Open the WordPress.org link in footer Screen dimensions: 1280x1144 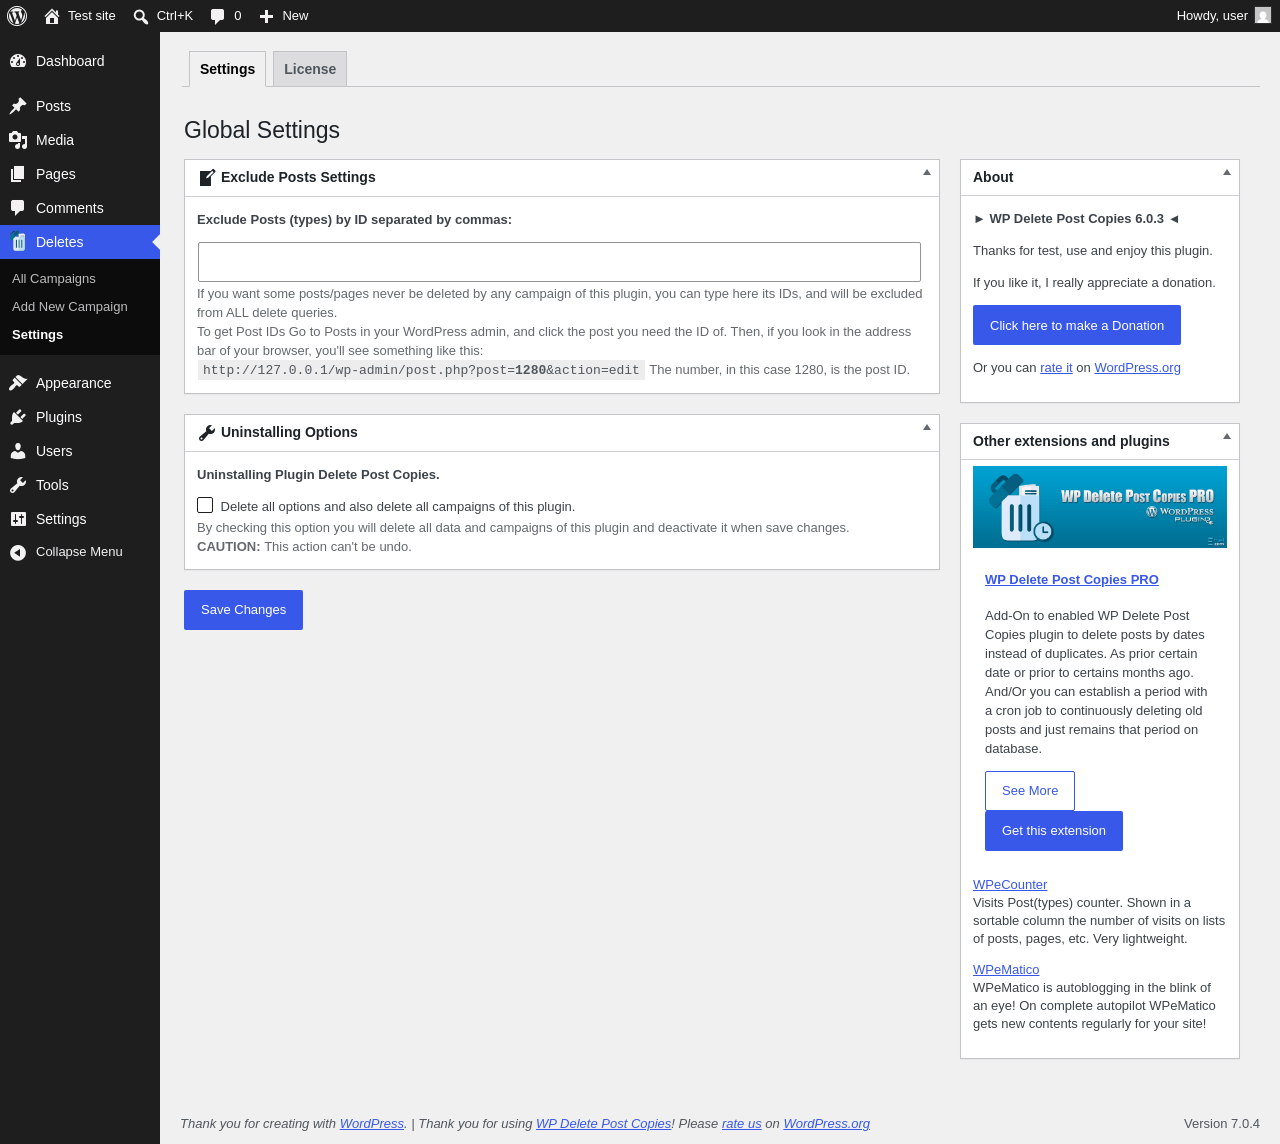(827, 1124)
